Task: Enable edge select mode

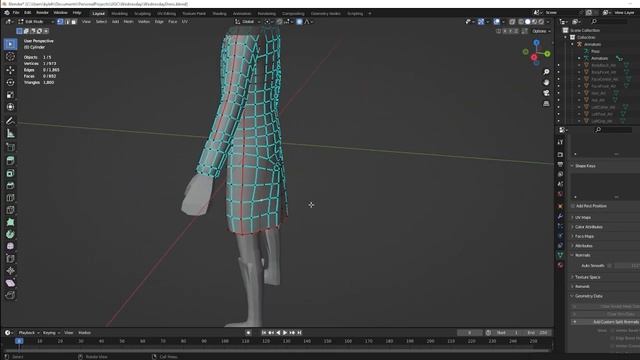Action: click(x=67, y=22)
